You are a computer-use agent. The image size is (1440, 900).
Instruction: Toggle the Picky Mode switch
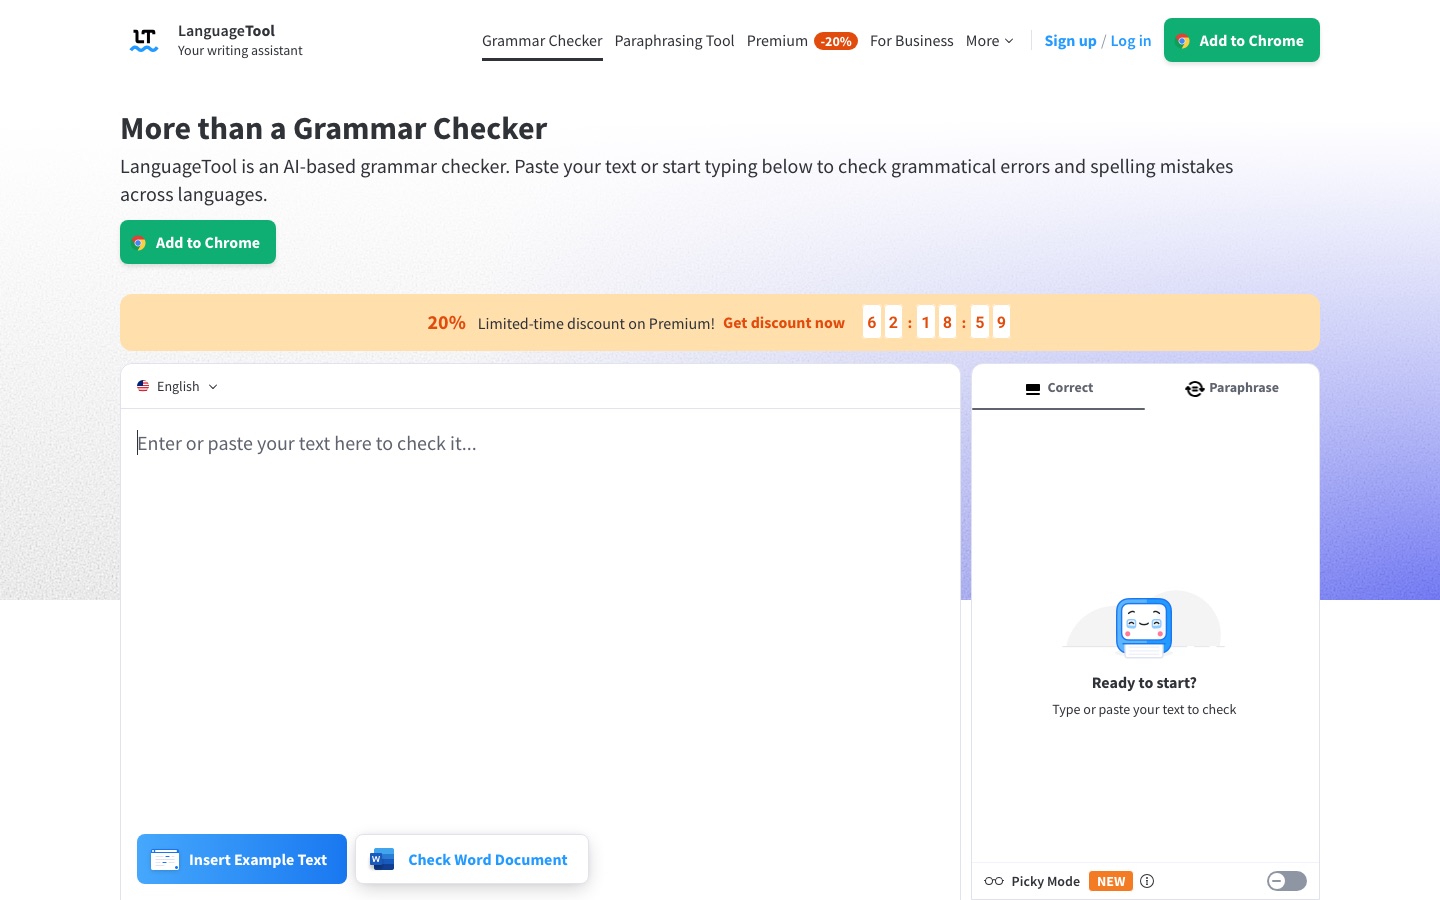coord(1286,881)
